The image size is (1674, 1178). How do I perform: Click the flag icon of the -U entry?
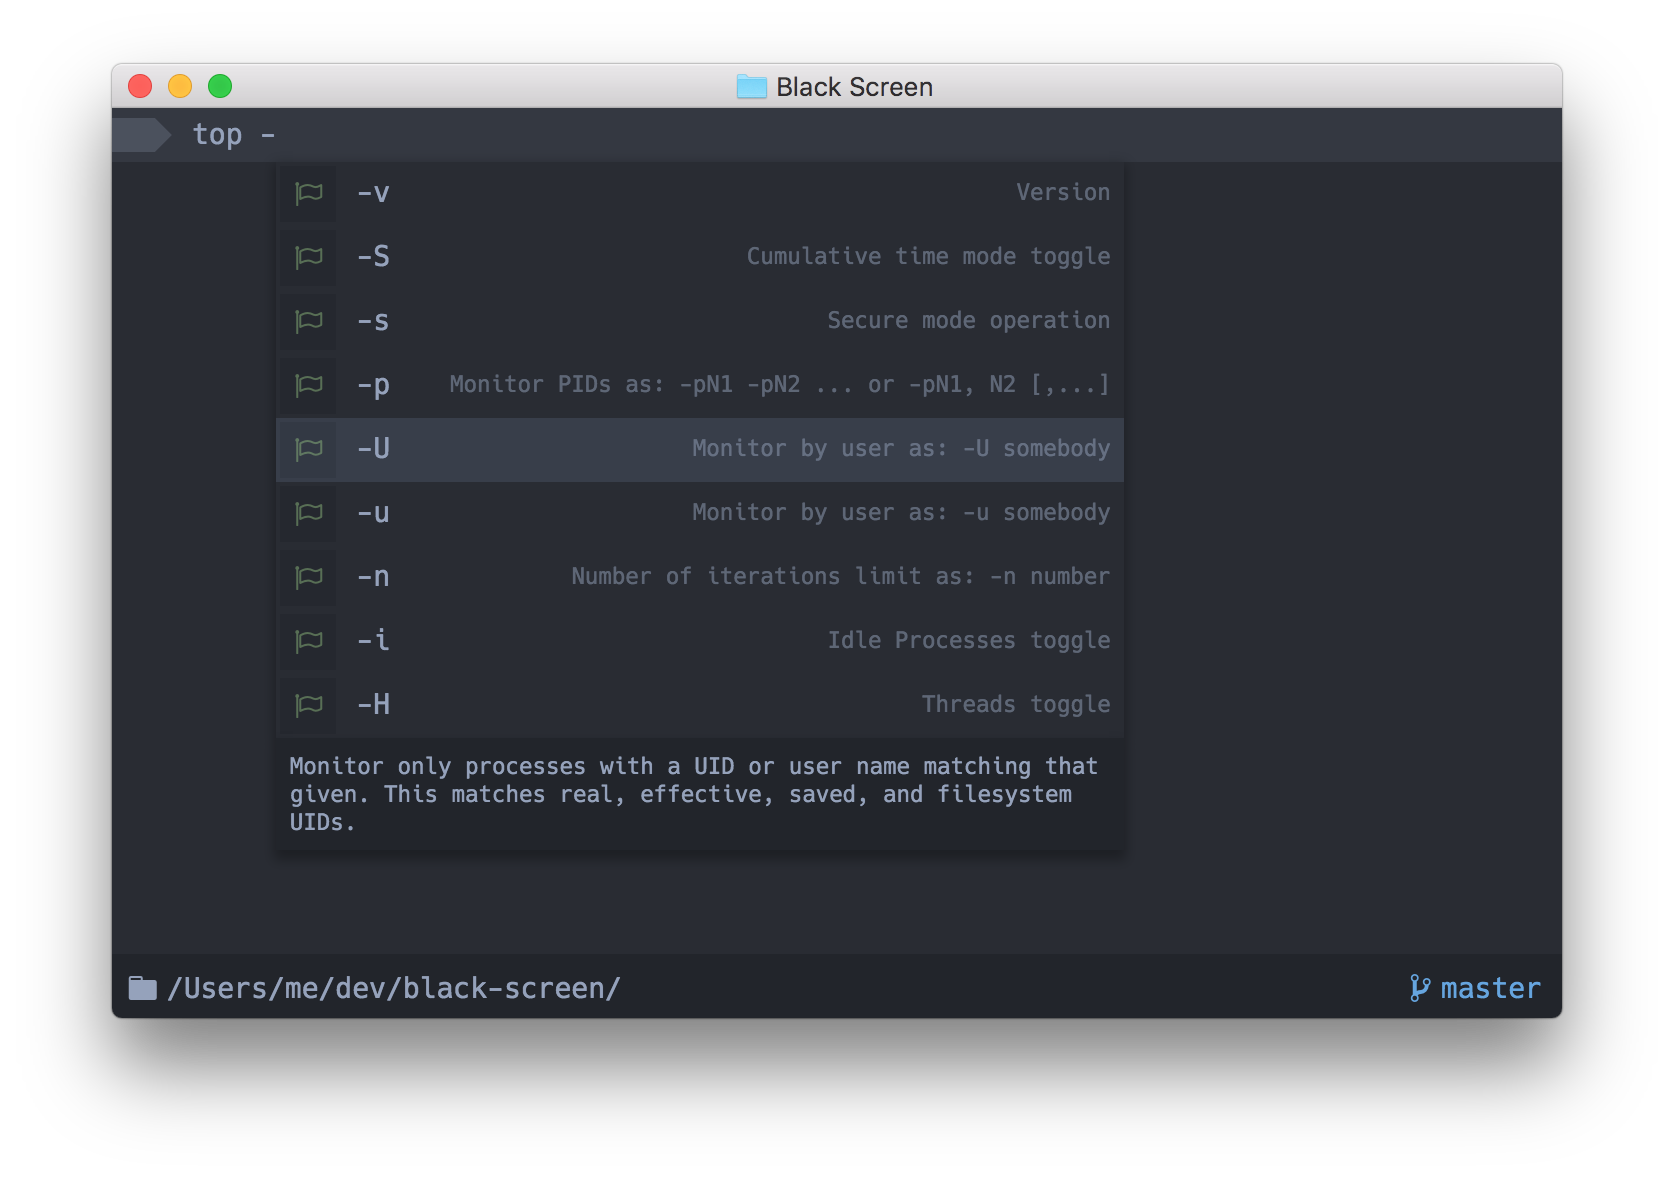tap(309, 449)
